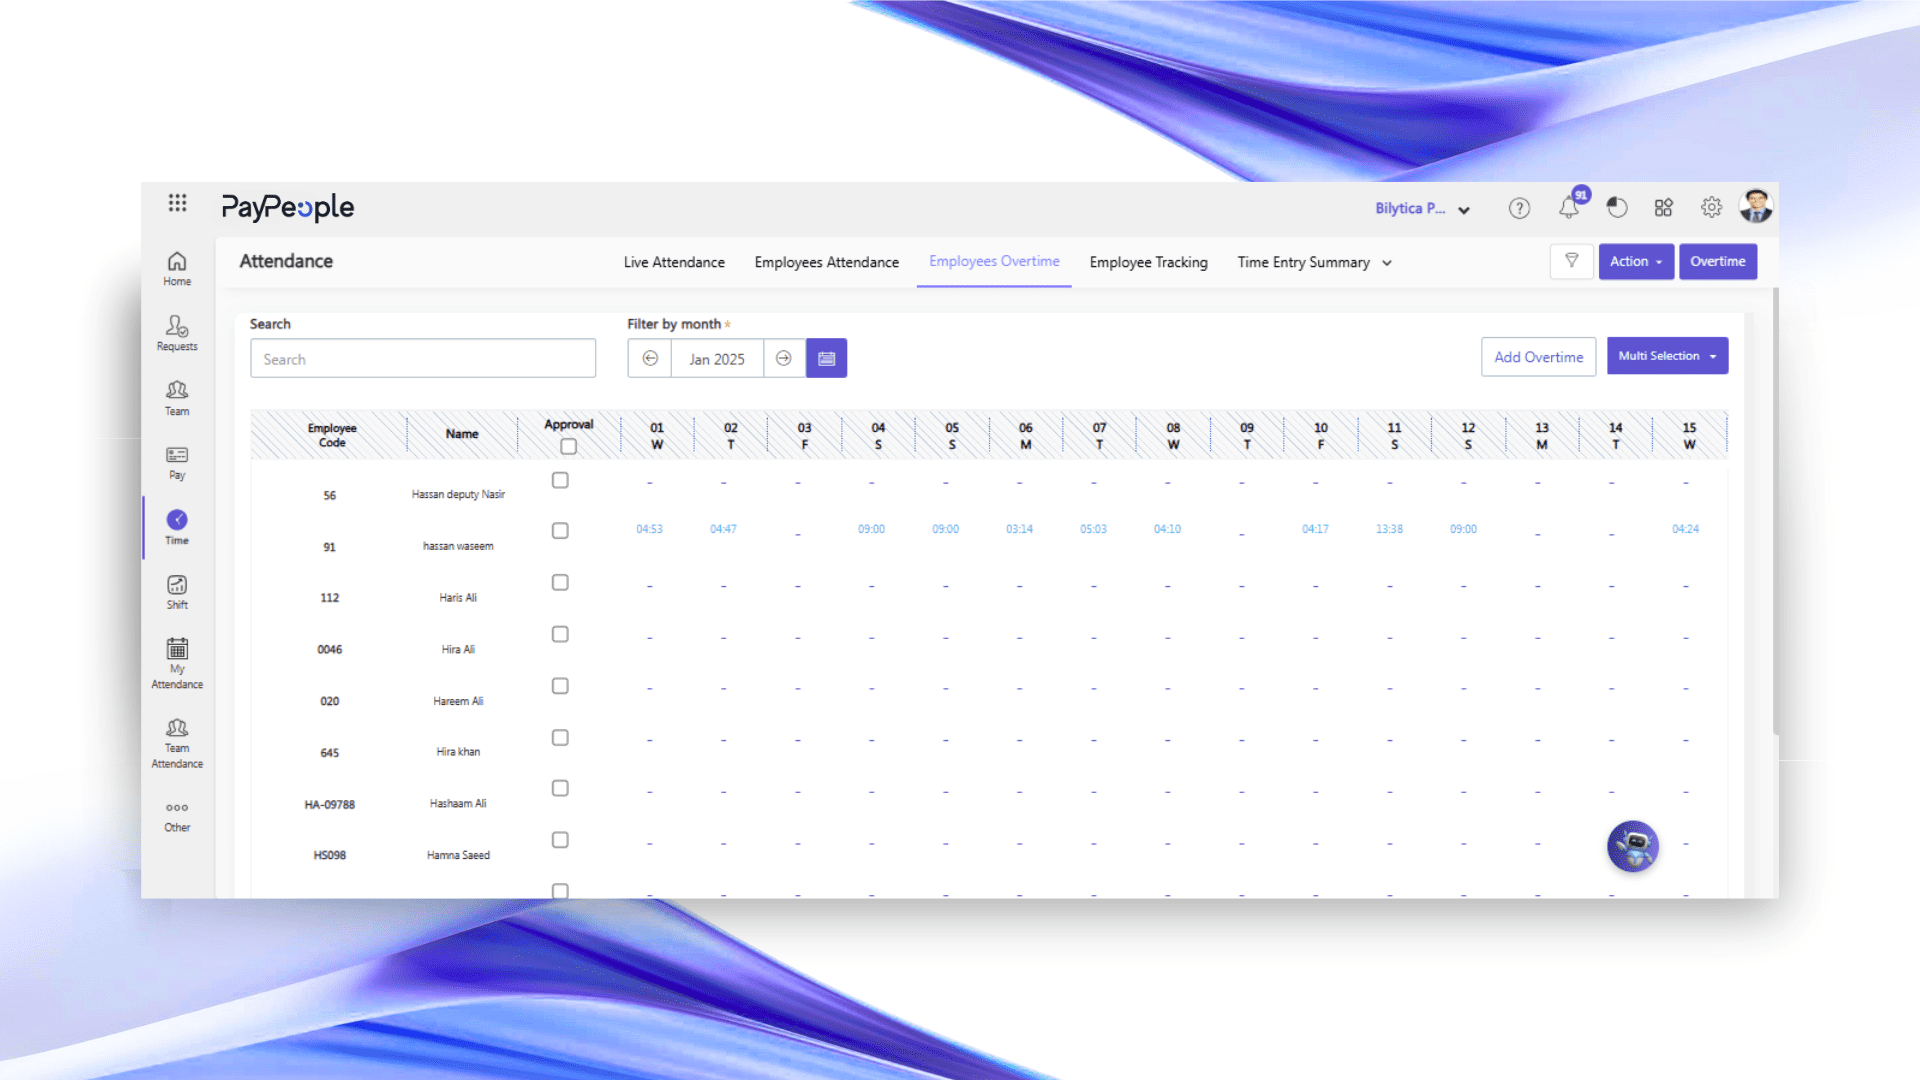Viewport: 1920px width, 1080px height.
Task: Open the settings gear icon
Action: click(x=1711, y=207)
